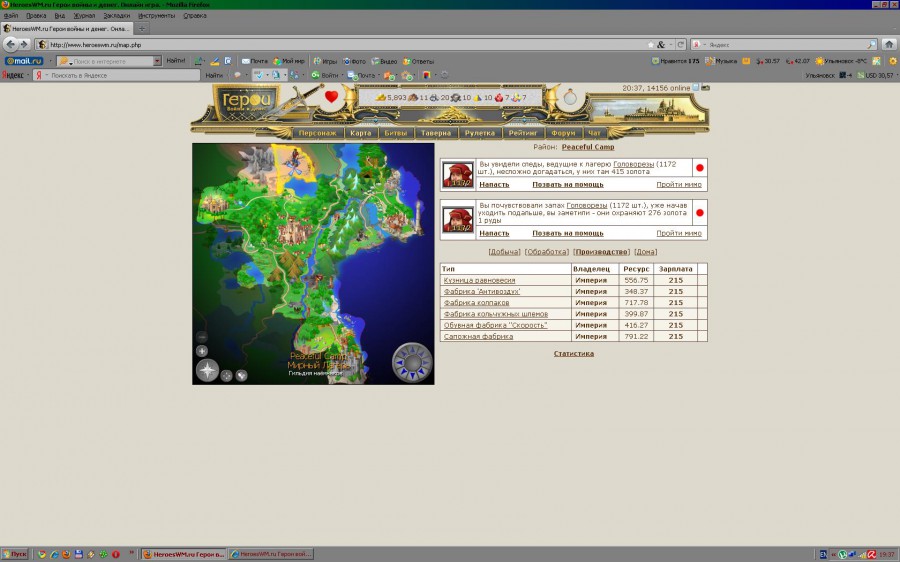Open the Закладки menu in Firefox
900x562 pixels.
point(117,15)
